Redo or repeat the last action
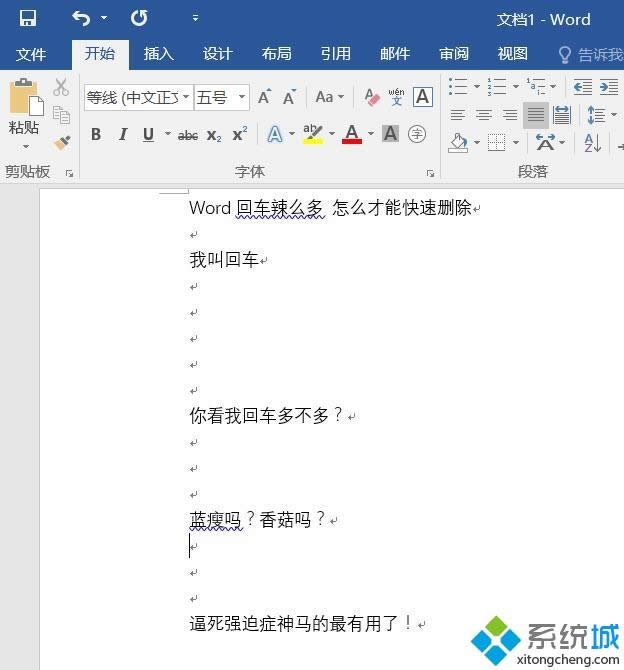This screenshot has height=670, width=624. pos(139,18)
